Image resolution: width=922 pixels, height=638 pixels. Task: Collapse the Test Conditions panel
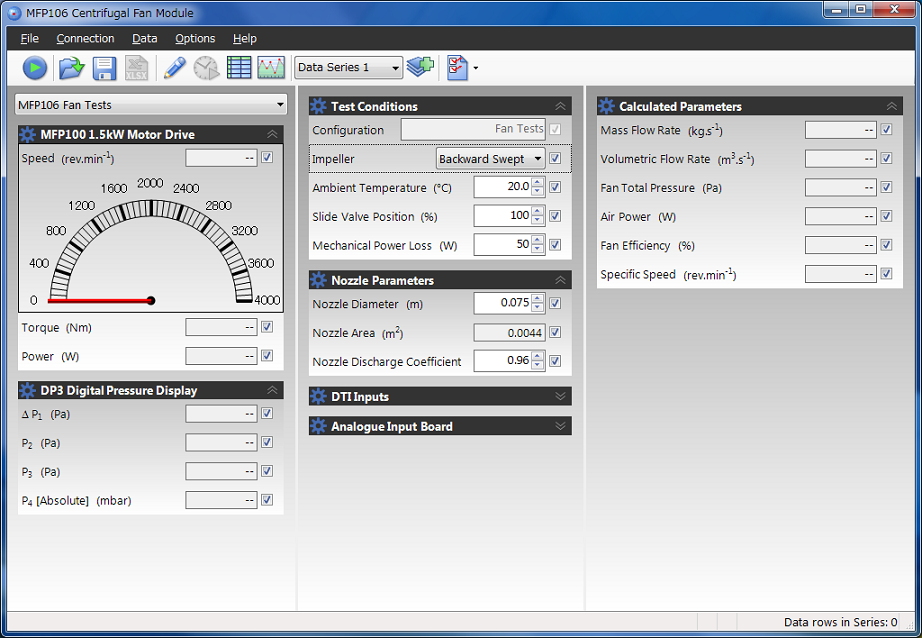tap(560, 106)
